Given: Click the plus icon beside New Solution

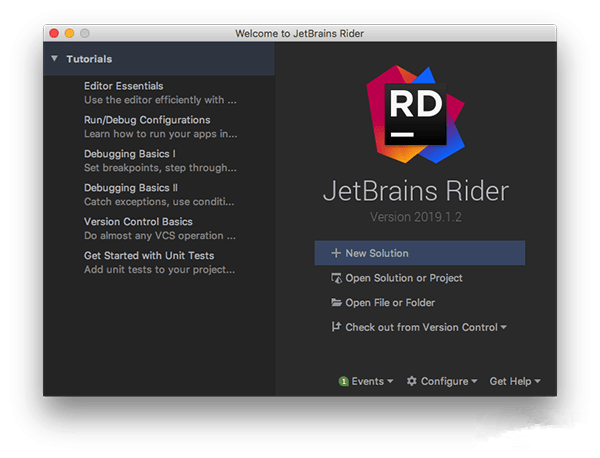Looking at the screenshot, I should tap(336, 253).
